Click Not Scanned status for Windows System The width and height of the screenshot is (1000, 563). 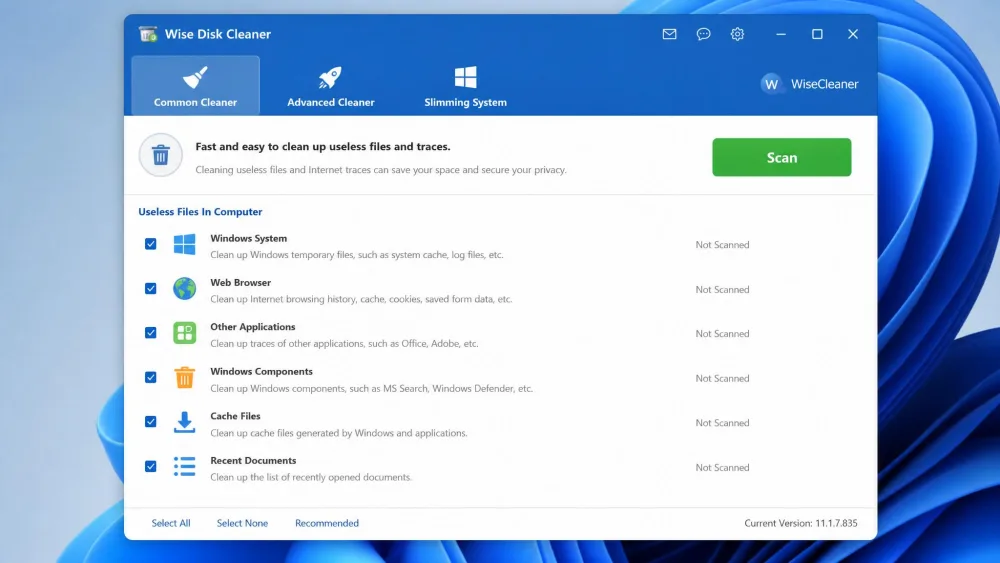tap(722, 245)
